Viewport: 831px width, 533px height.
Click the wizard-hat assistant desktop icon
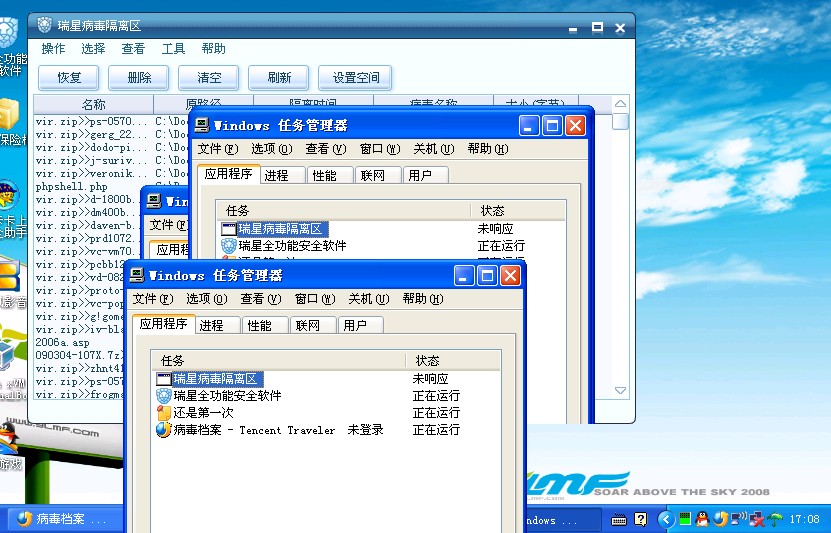tap(9, 196)
